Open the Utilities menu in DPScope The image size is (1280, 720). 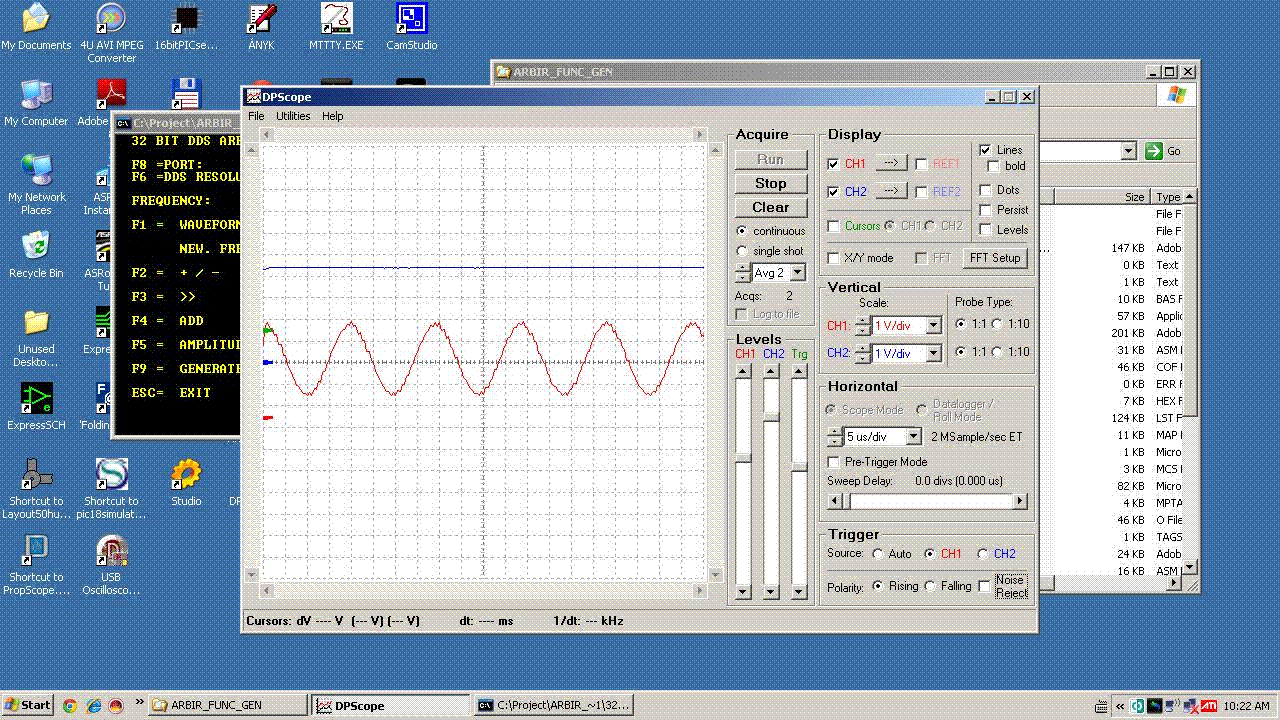(293, 116)
